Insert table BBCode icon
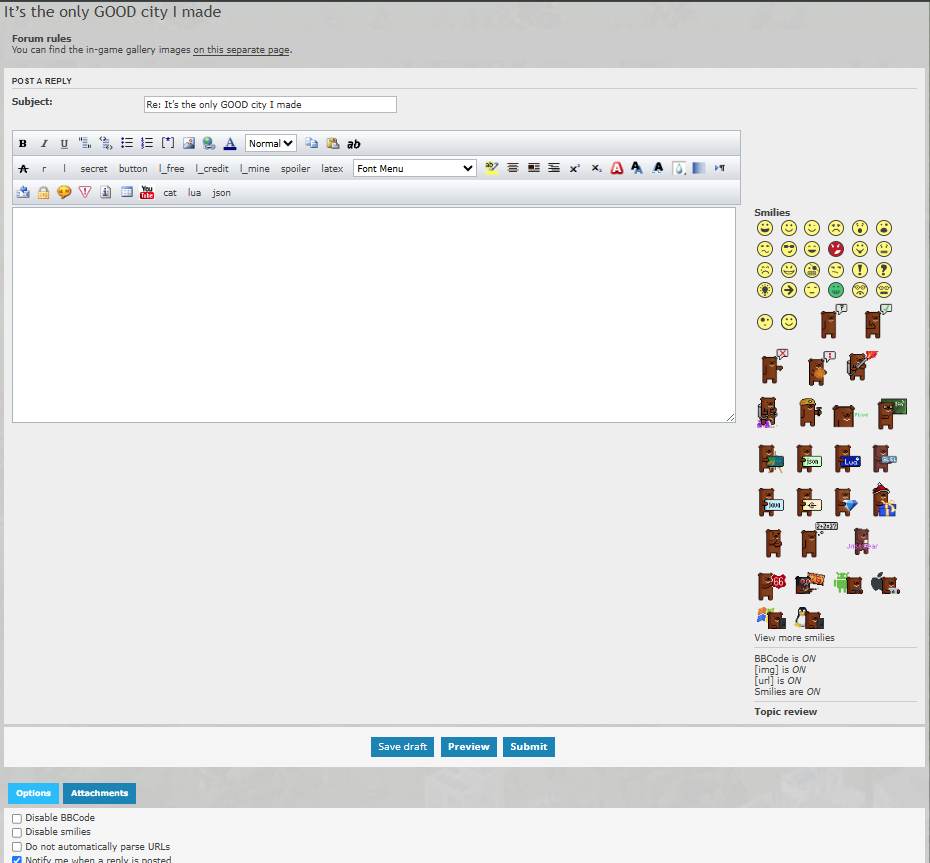The width and height of the screenshot is (930, 863). coord(126,192)
